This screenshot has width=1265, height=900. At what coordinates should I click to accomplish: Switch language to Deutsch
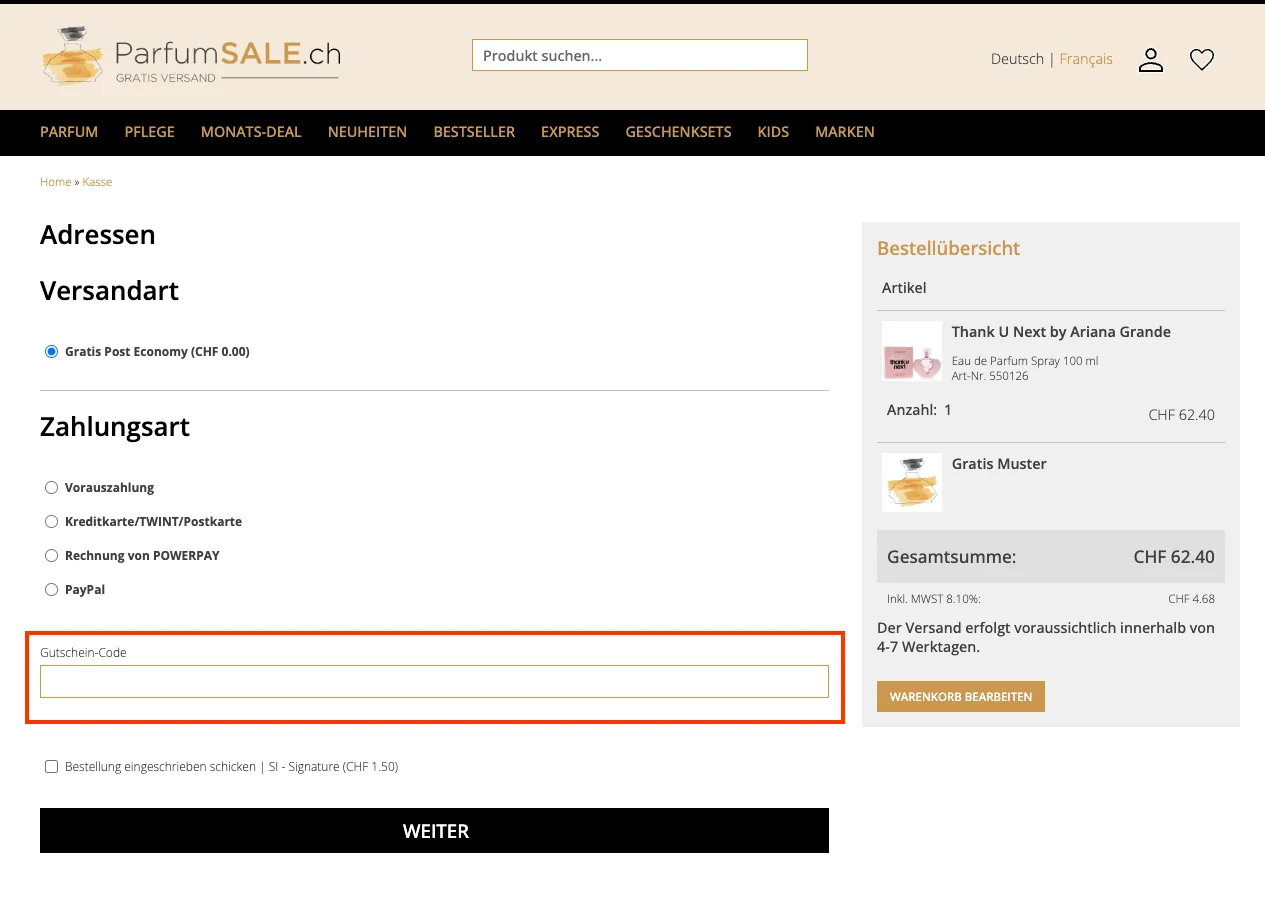(1017, 59)
